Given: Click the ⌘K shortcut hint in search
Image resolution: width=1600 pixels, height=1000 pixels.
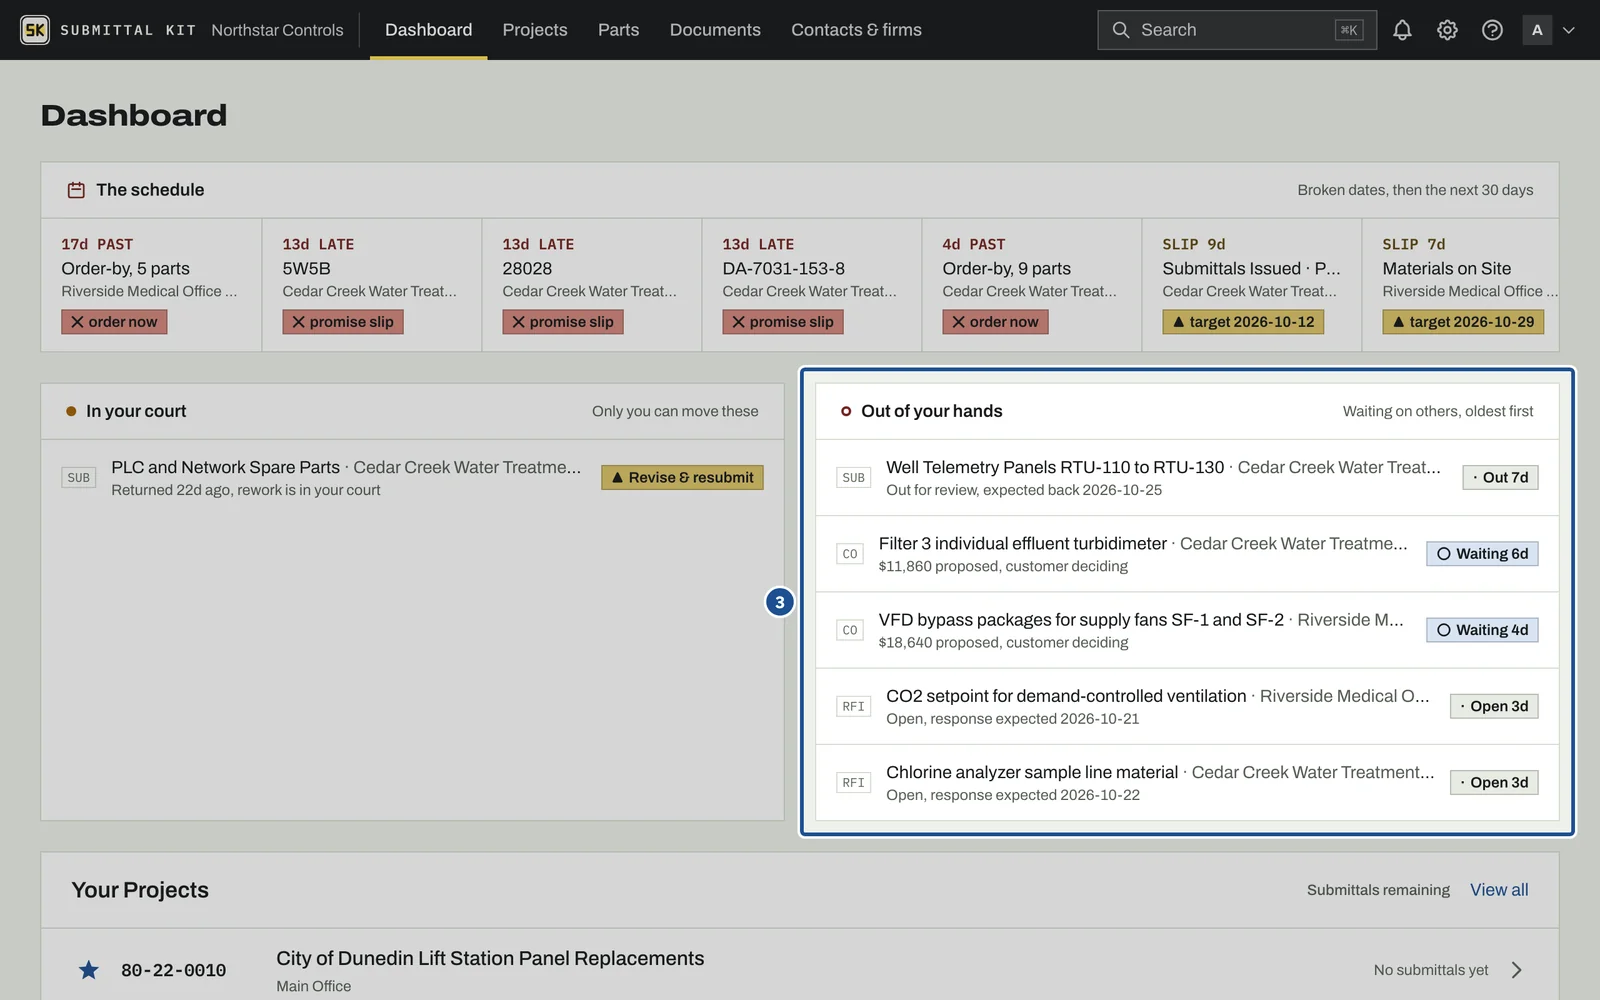Looking at the screenshot, I should point(1349,30).
